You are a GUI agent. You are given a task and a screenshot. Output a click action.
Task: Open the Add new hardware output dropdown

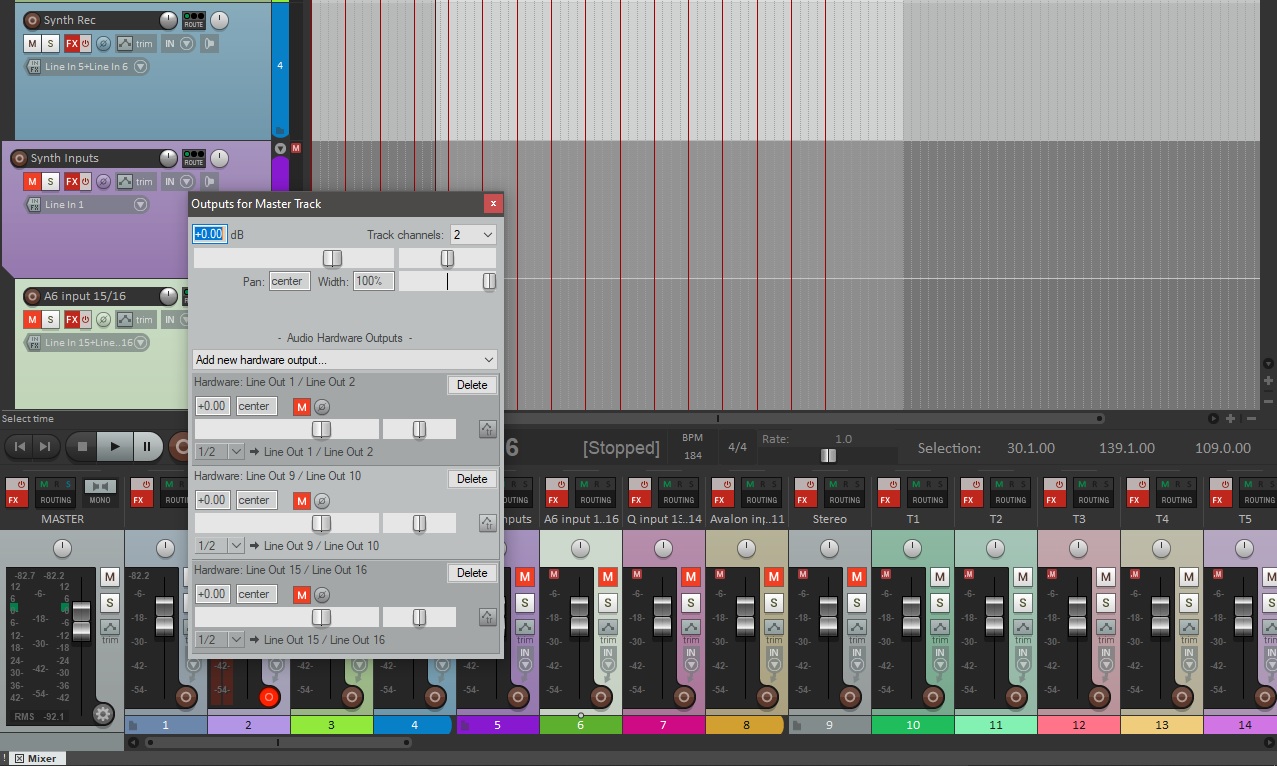344,359
